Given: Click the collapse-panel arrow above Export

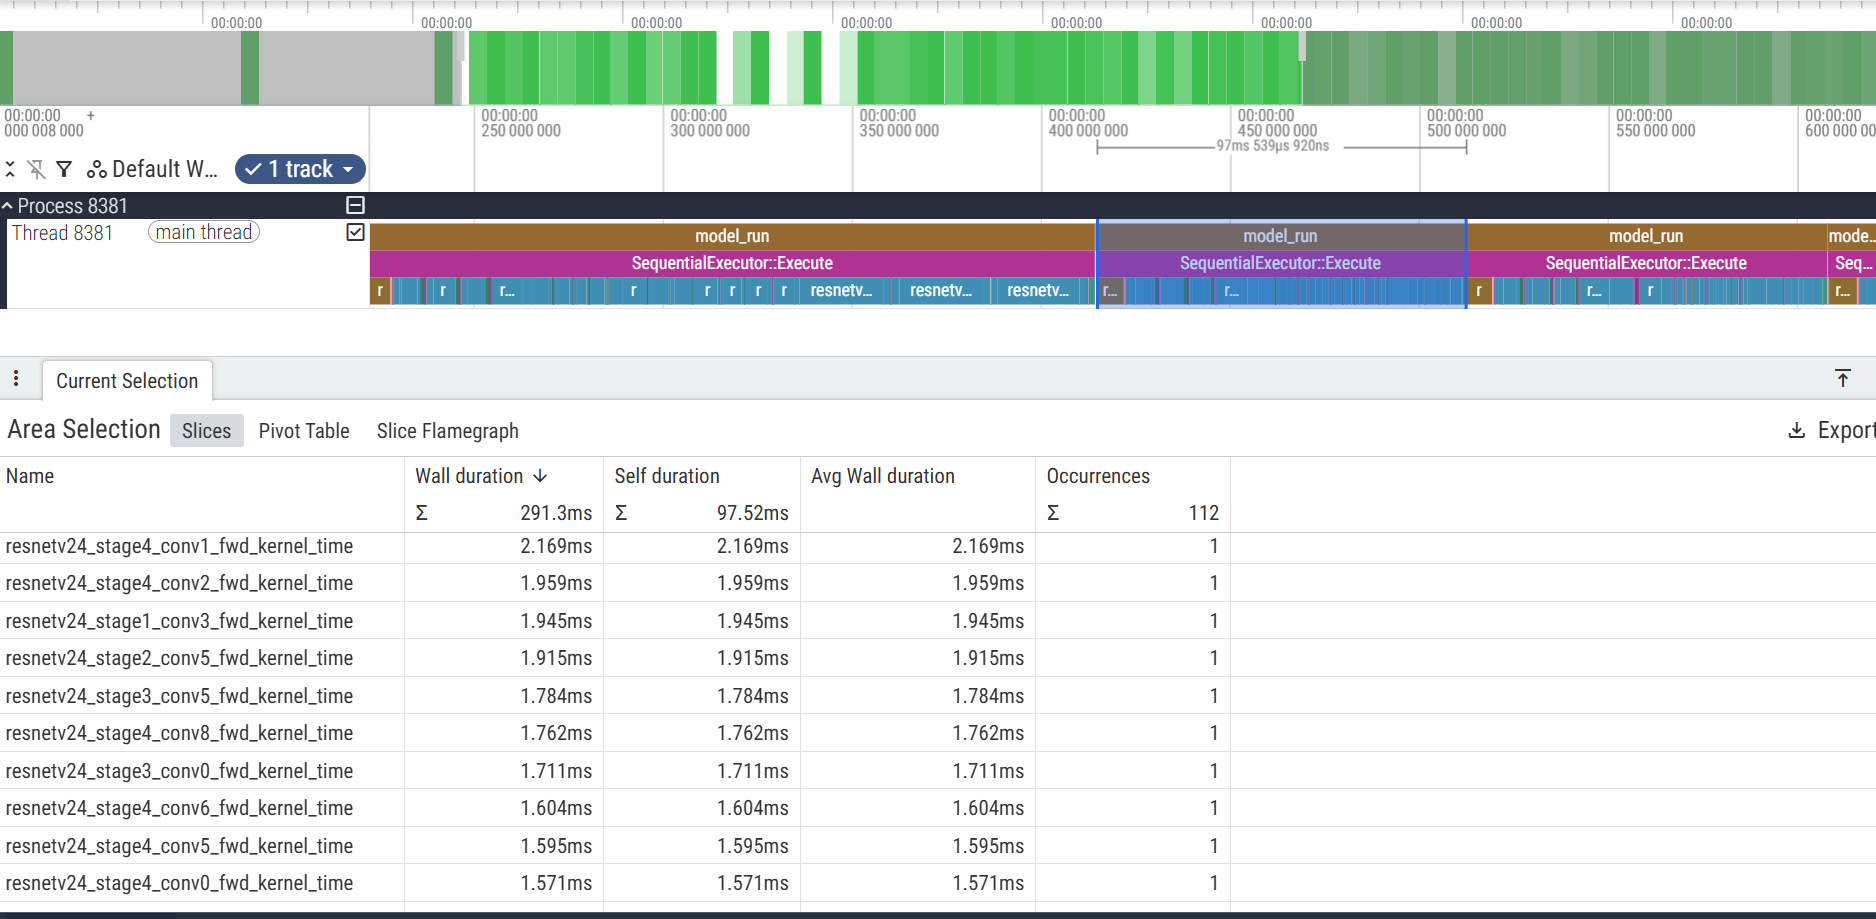Looking at the screenshot, I should pyautogui.click(x=1844, y=378).
